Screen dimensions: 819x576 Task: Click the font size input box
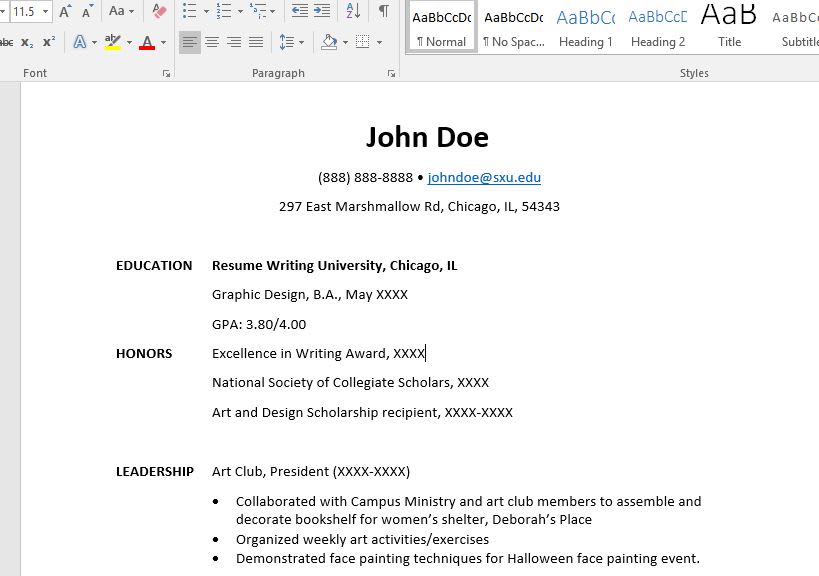25,11
